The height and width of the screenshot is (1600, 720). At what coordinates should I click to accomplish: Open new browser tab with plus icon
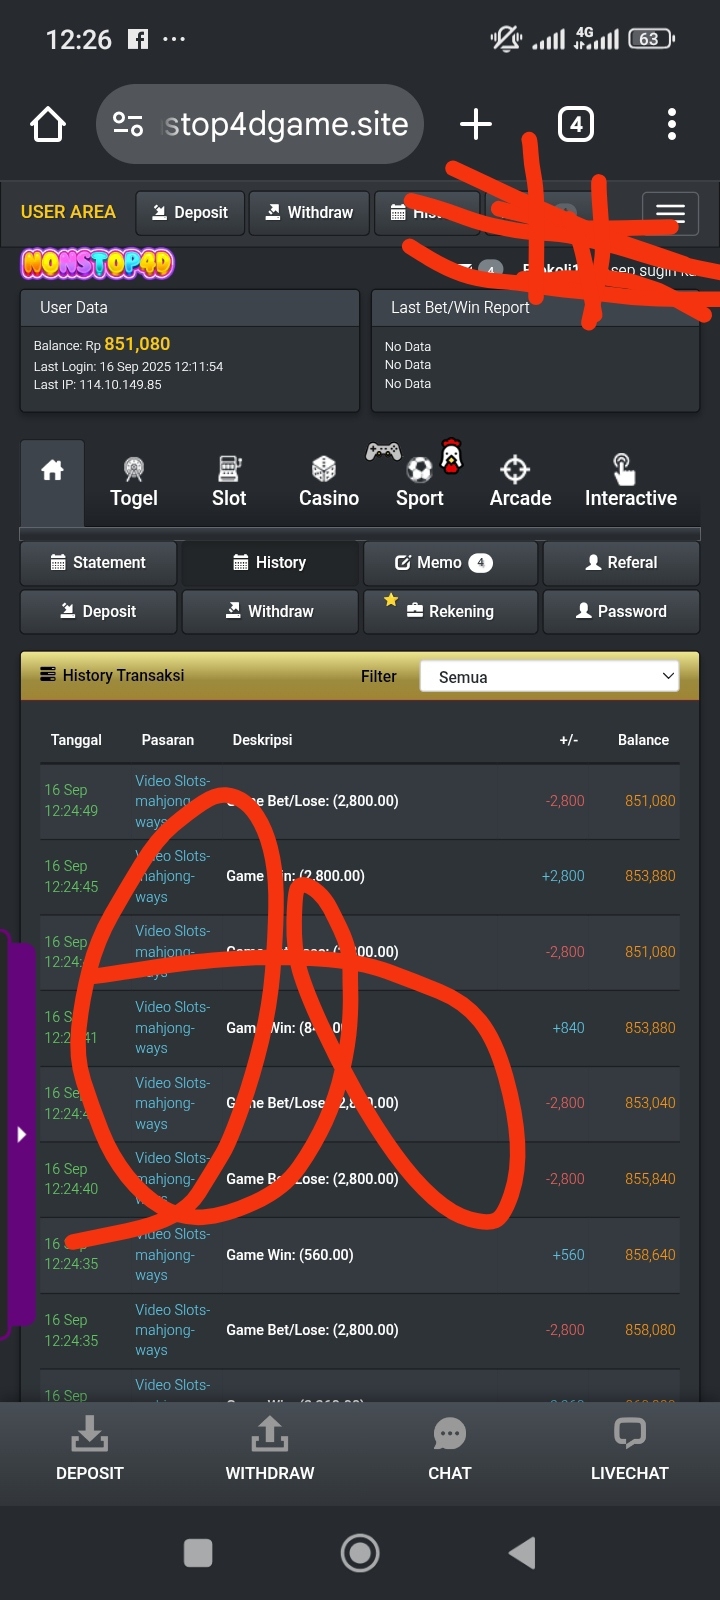(476, 124)
